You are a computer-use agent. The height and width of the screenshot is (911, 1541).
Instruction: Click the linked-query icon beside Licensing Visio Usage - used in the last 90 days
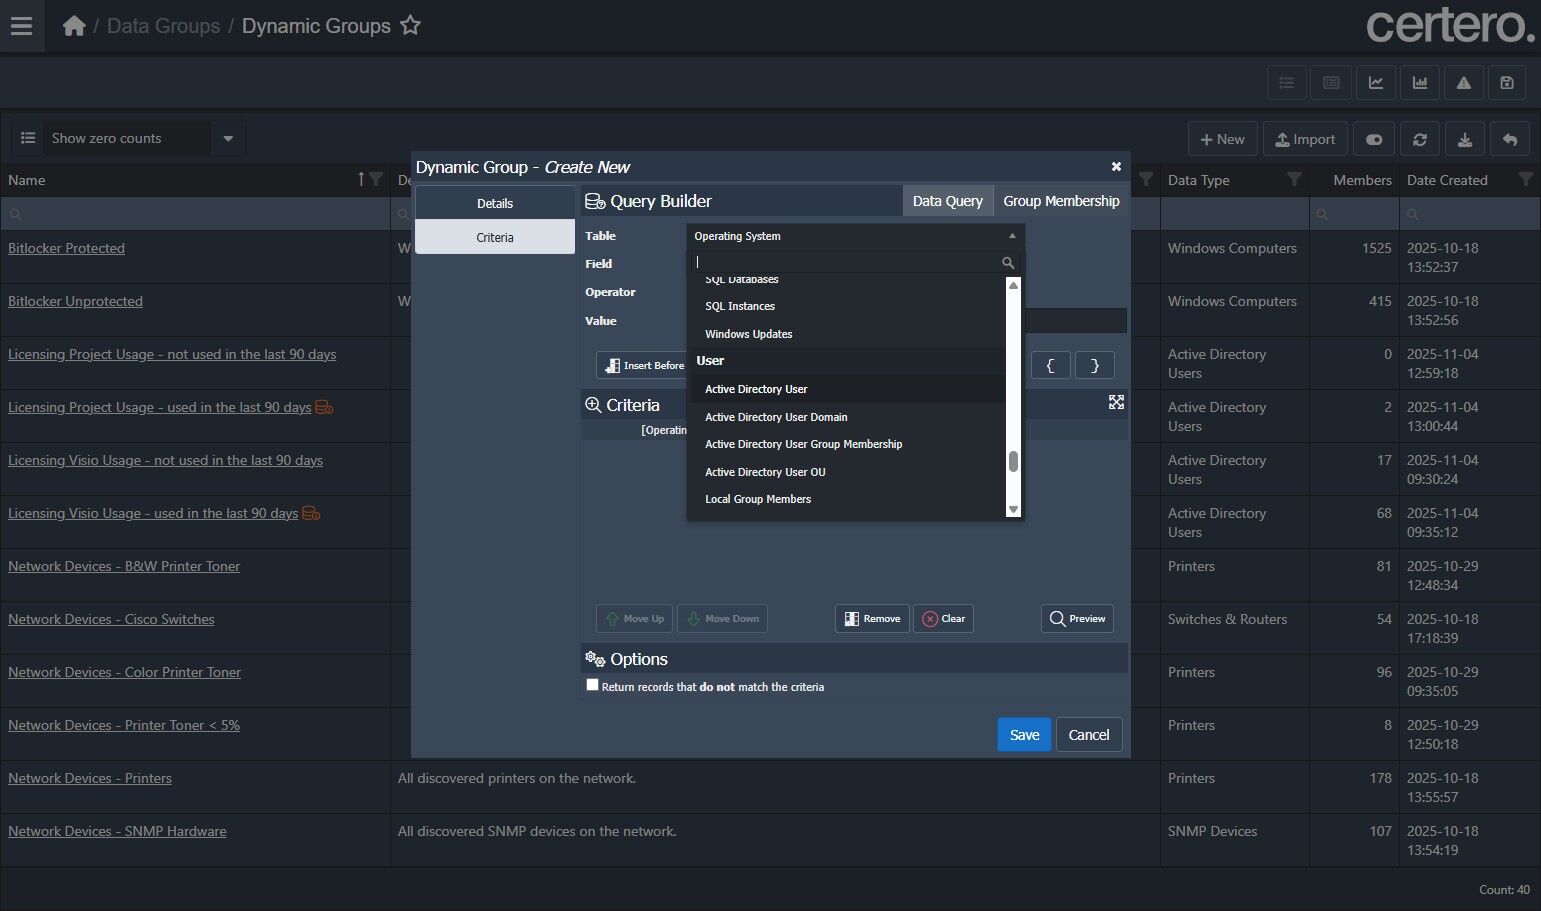point(311,514)
